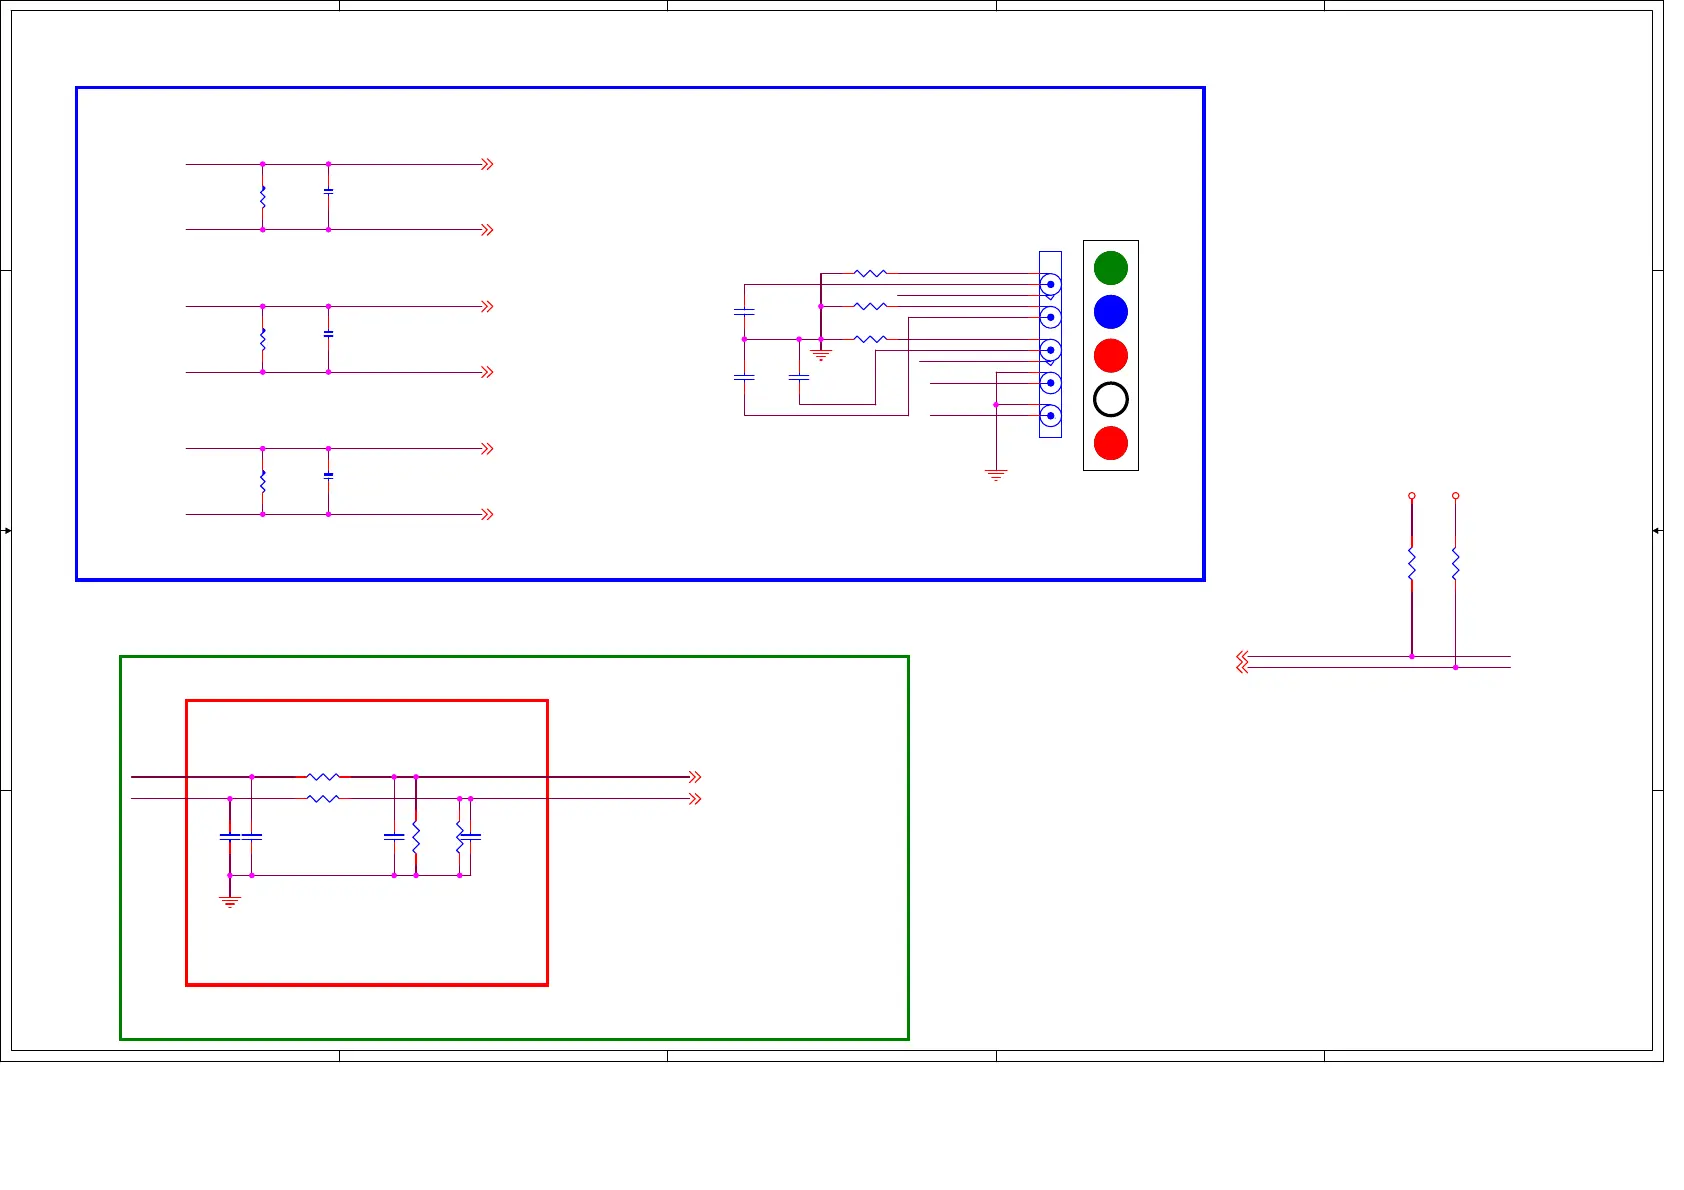
Task: Pick the hollow white circle in the legend
Action: coord(1111,400)
